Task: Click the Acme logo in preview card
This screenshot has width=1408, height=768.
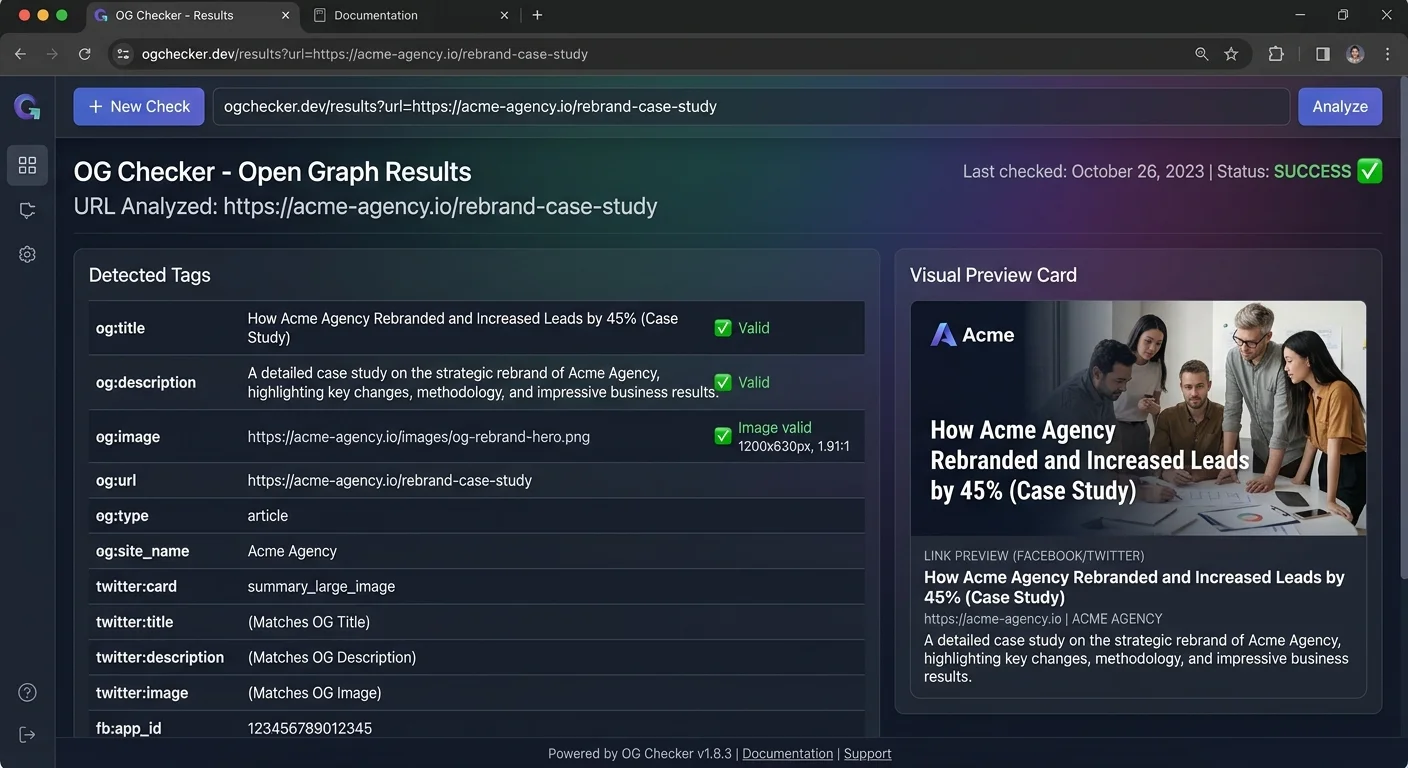Action: [972, 335]
